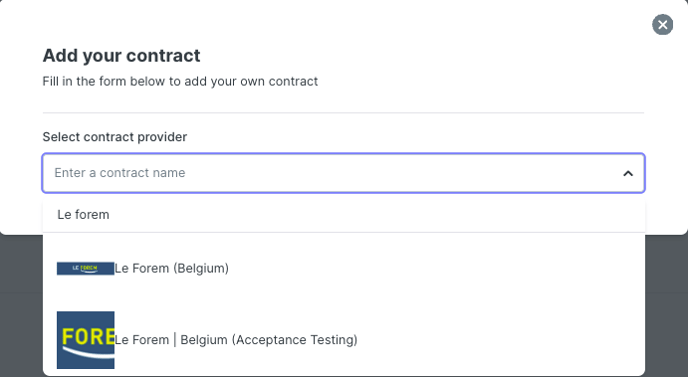Select the Le forem suggestion
Screen dimensions: 688x377
tap(344, 215)
